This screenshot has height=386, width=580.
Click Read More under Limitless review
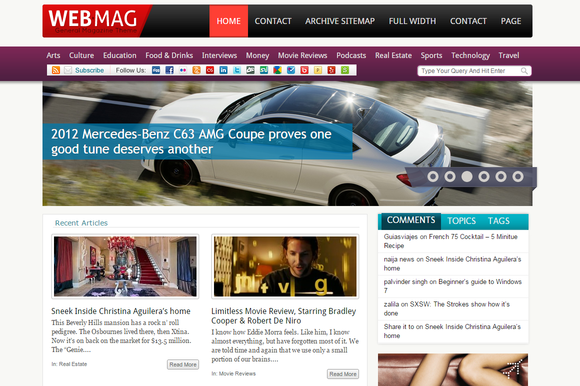(343, 374)
